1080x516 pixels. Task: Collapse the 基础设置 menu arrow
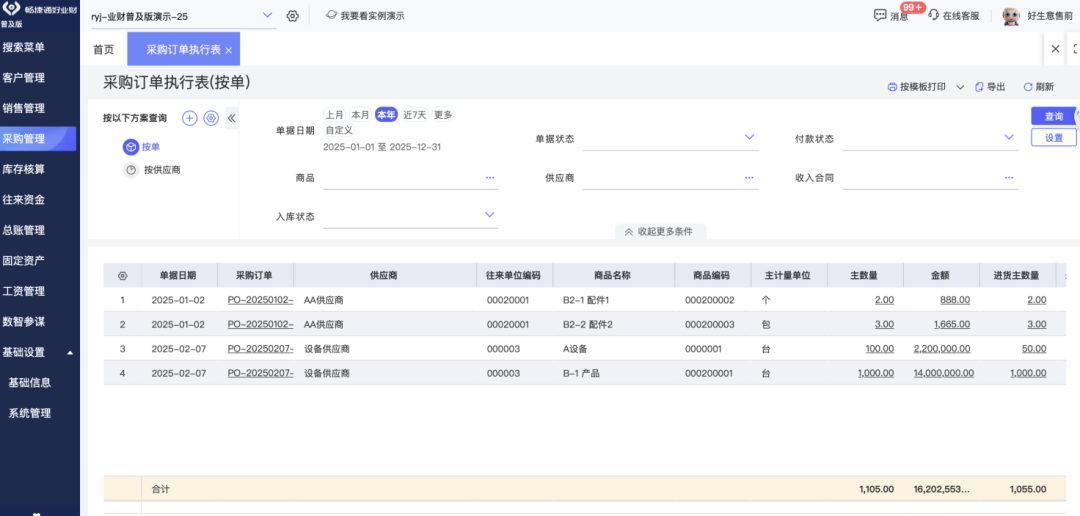tap(70, 353)
